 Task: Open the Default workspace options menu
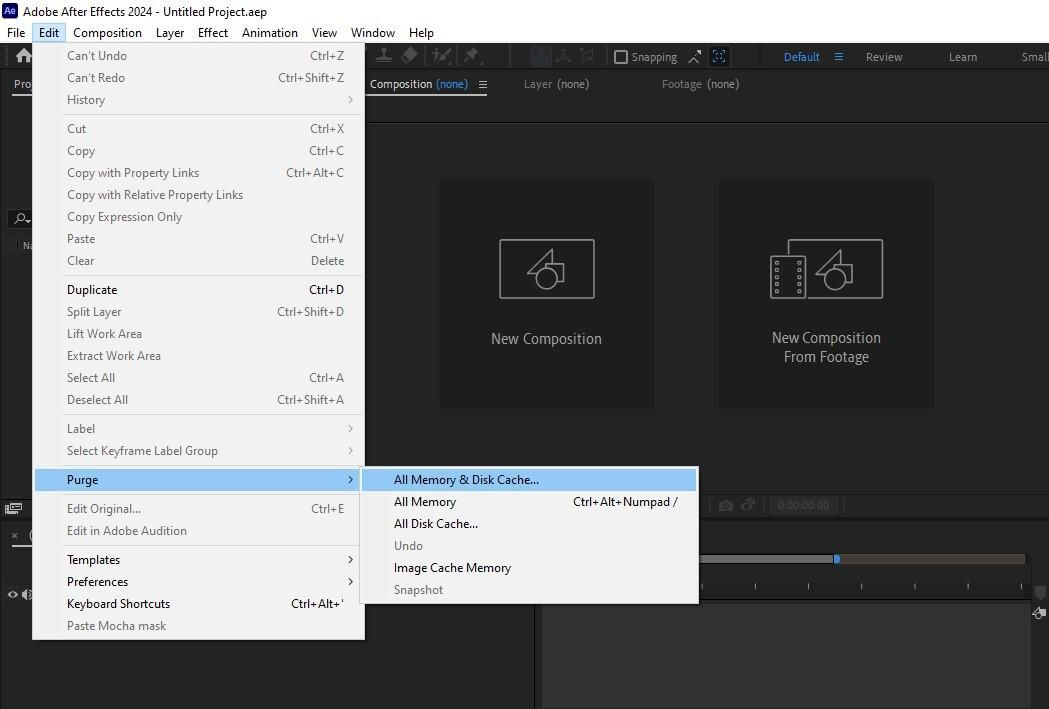839,57
